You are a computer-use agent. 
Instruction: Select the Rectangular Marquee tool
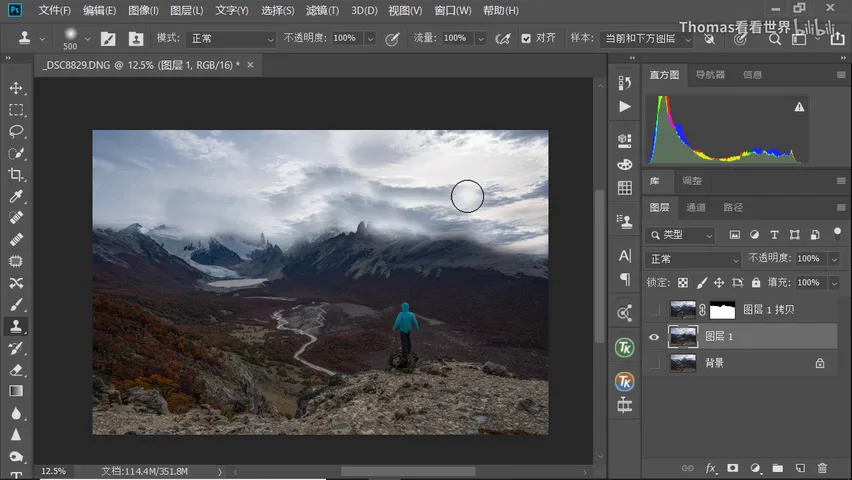16,110
